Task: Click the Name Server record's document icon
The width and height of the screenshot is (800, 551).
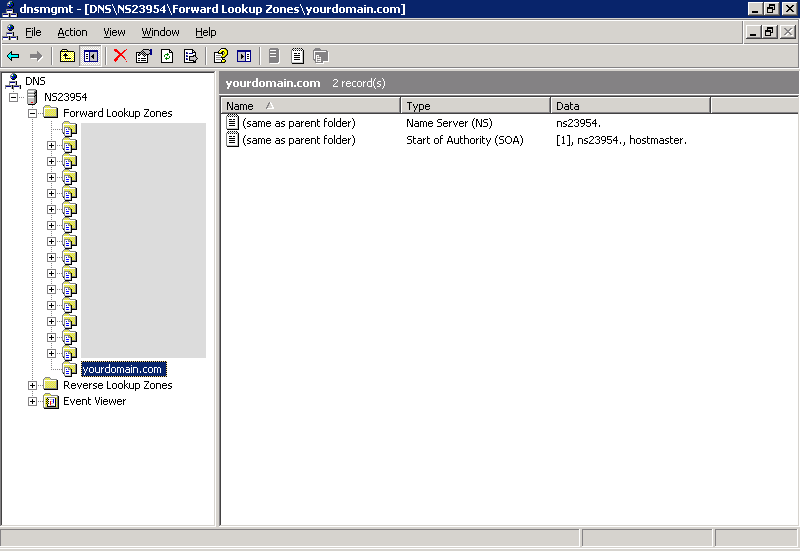Action: pos(232,122)
